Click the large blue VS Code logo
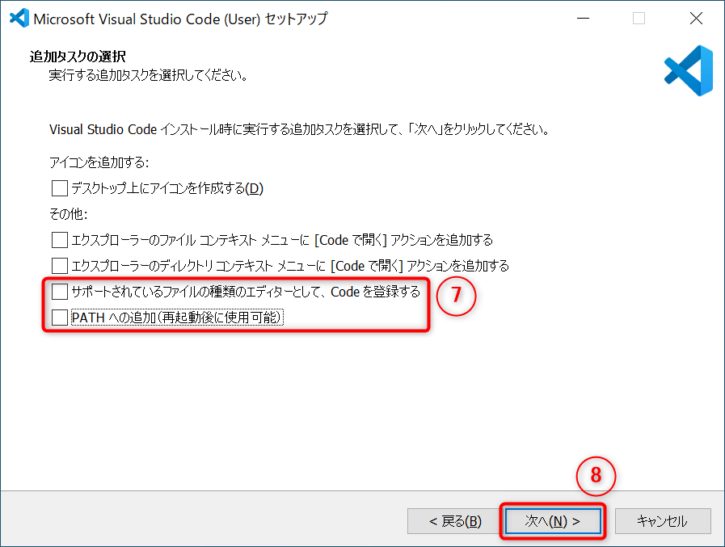Viewport: 725px width, 547px height. [688, 69]
